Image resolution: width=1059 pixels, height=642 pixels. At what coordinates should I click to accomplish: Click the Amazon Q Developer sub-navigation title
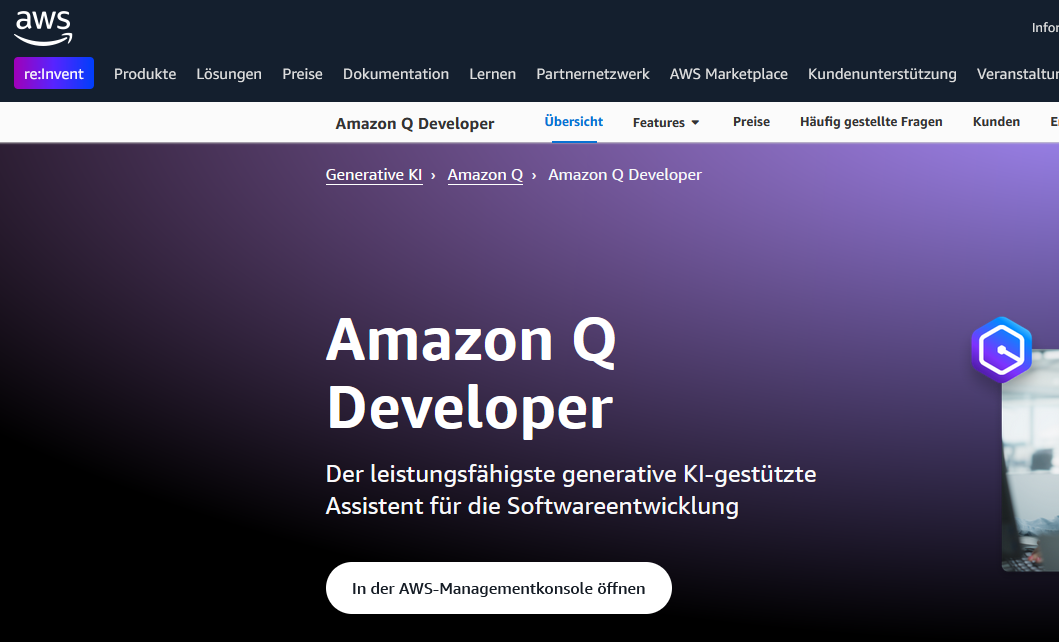[415, 124]
